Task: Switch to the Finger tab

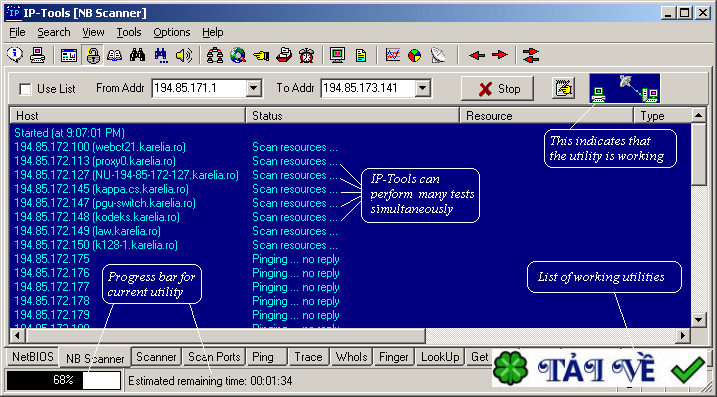Action: (394, 357)
